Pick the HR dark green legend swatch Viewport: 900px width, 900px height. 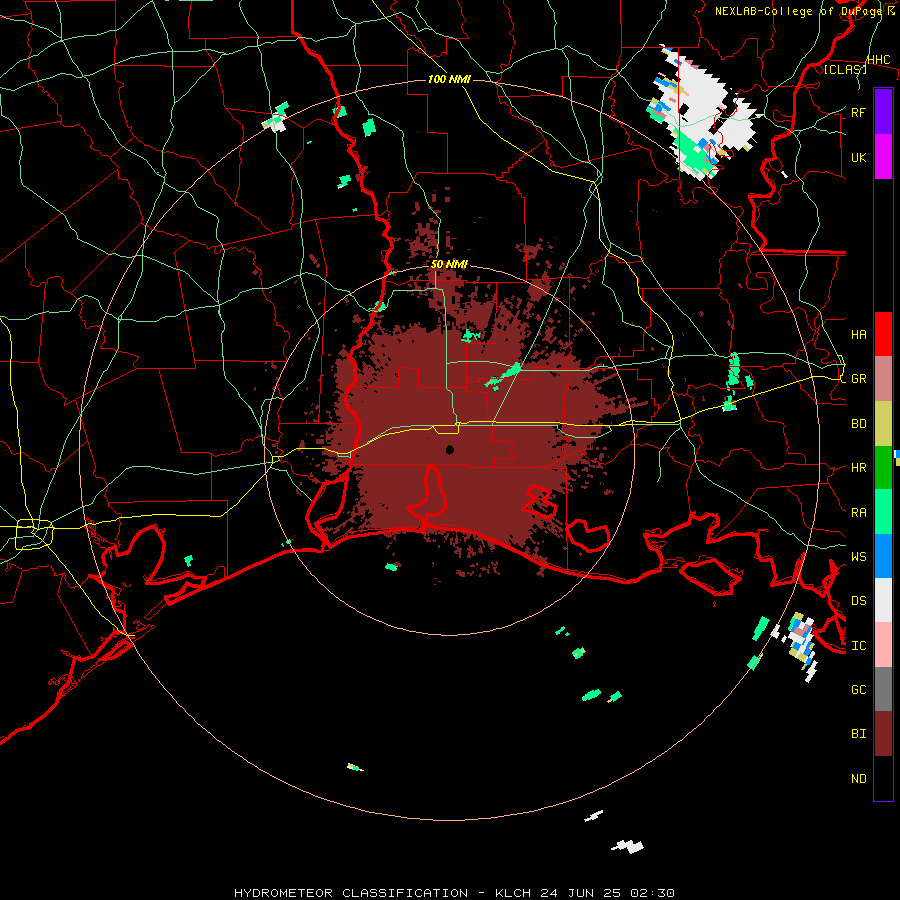(x=883, y=467)
